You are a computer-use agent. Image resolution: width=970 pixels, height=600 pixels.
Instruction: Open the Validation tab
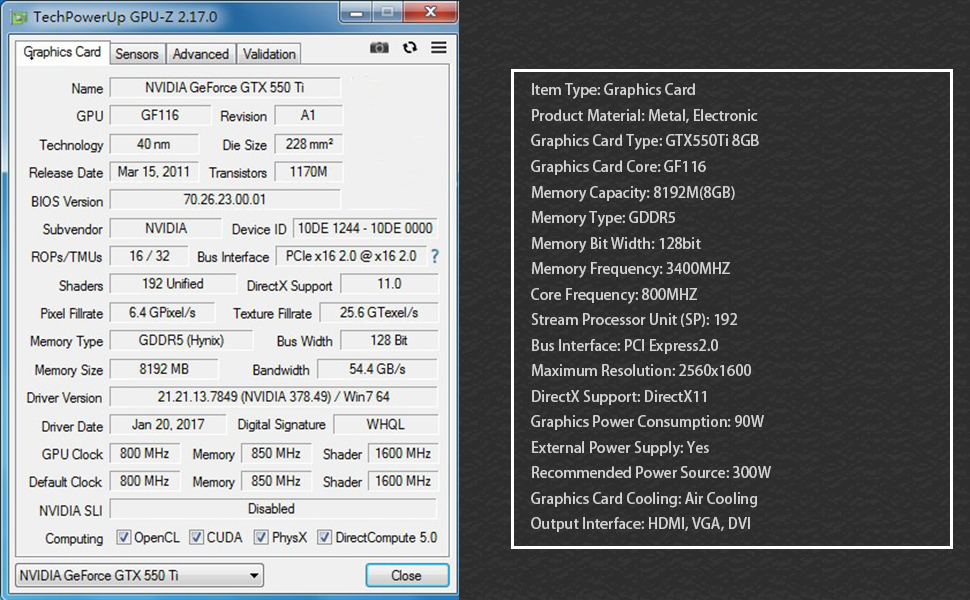269,54
